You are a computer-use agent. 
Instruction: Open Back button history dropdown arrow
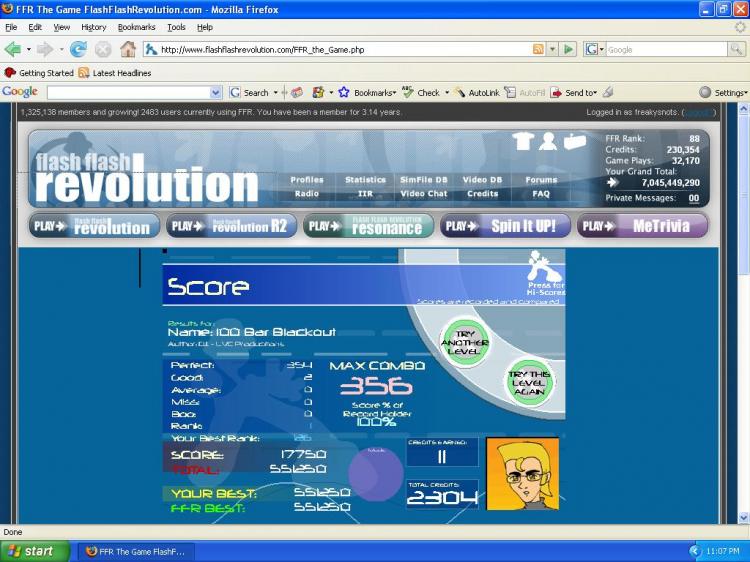(x=29, y=49)
